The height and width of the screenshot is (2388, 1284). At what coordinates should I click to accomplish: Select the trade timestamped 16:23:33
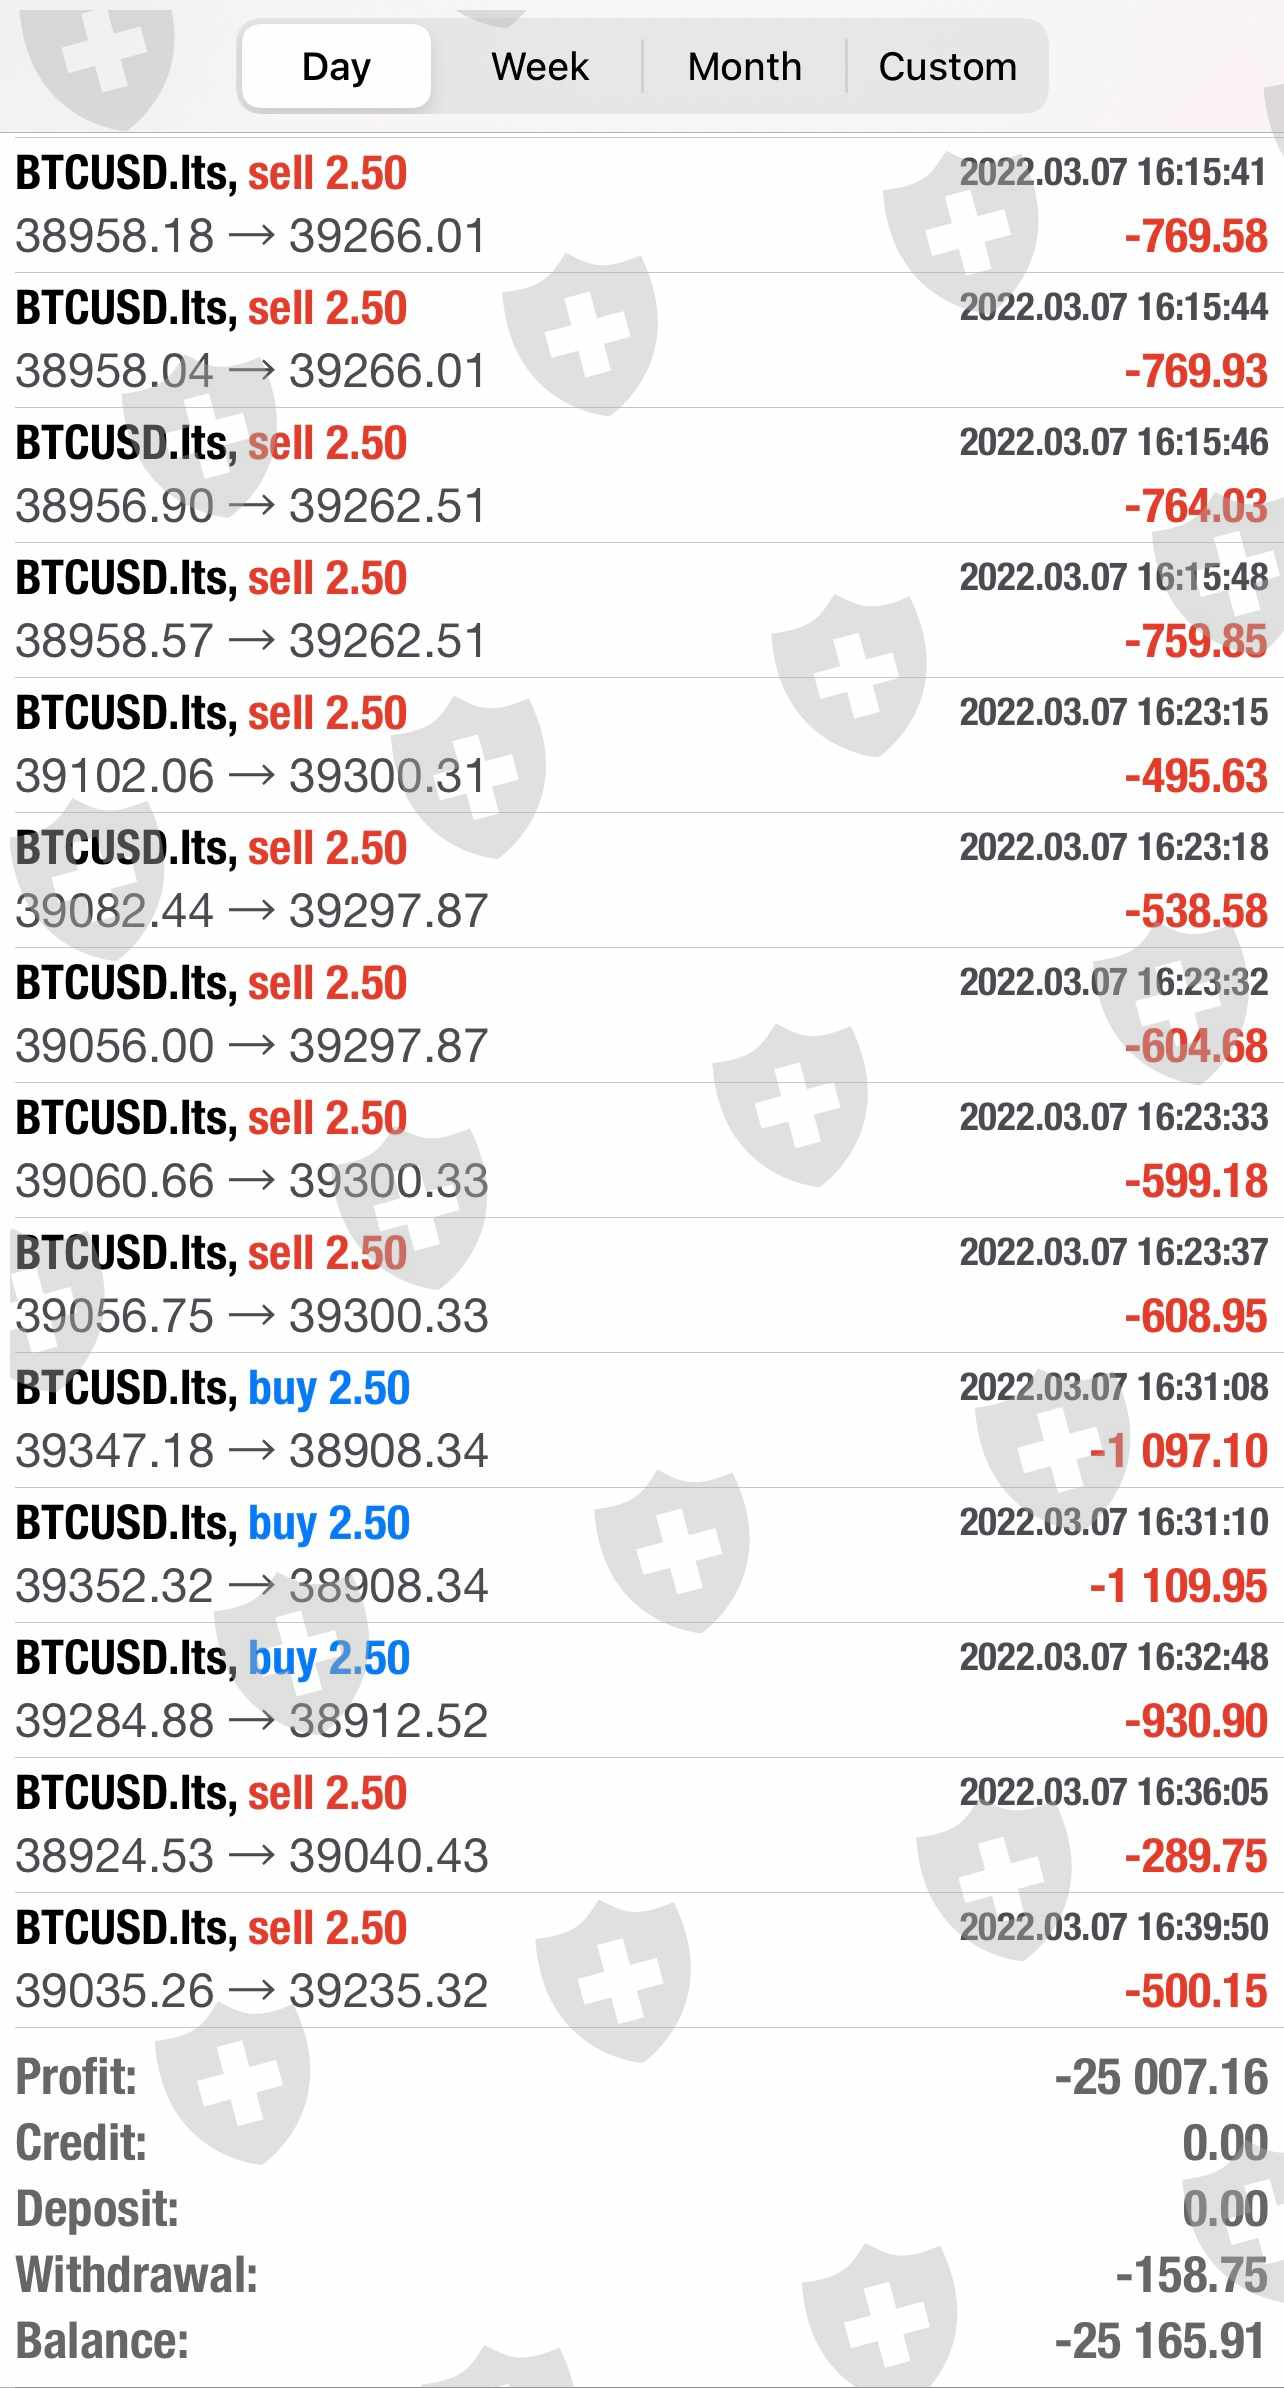click(640, 1150)
